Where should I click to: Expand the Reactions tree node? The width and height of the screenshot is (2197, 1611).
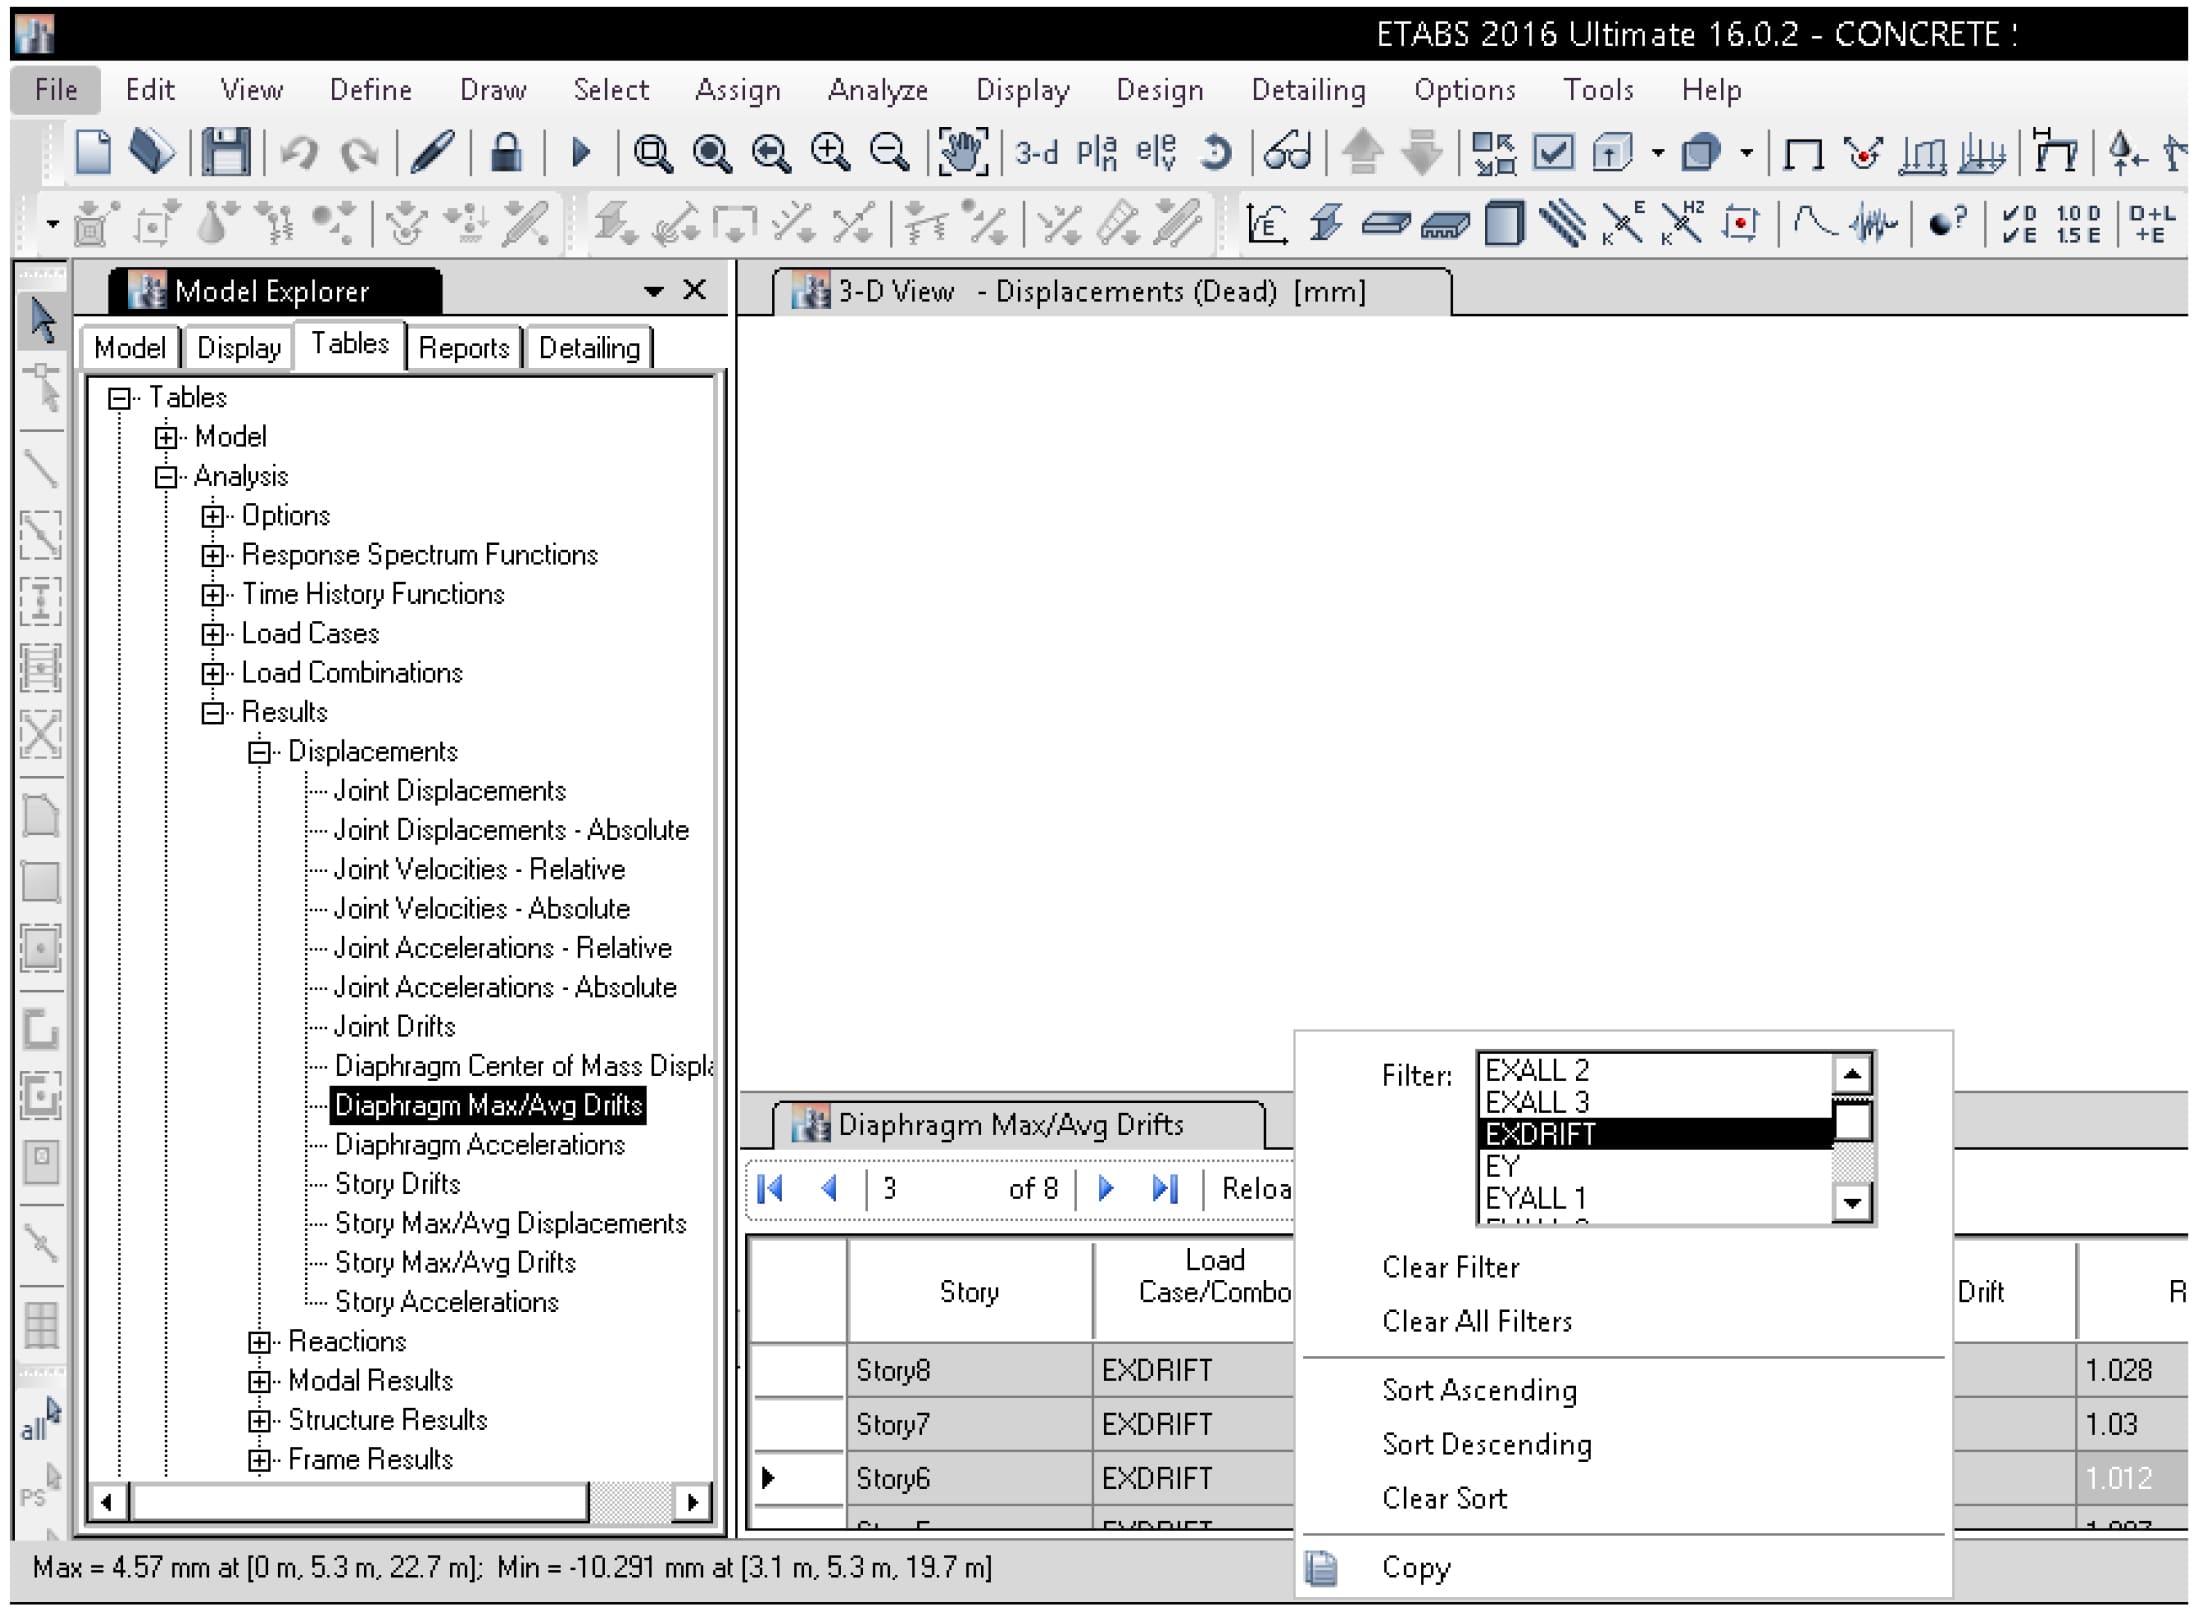259,1342
